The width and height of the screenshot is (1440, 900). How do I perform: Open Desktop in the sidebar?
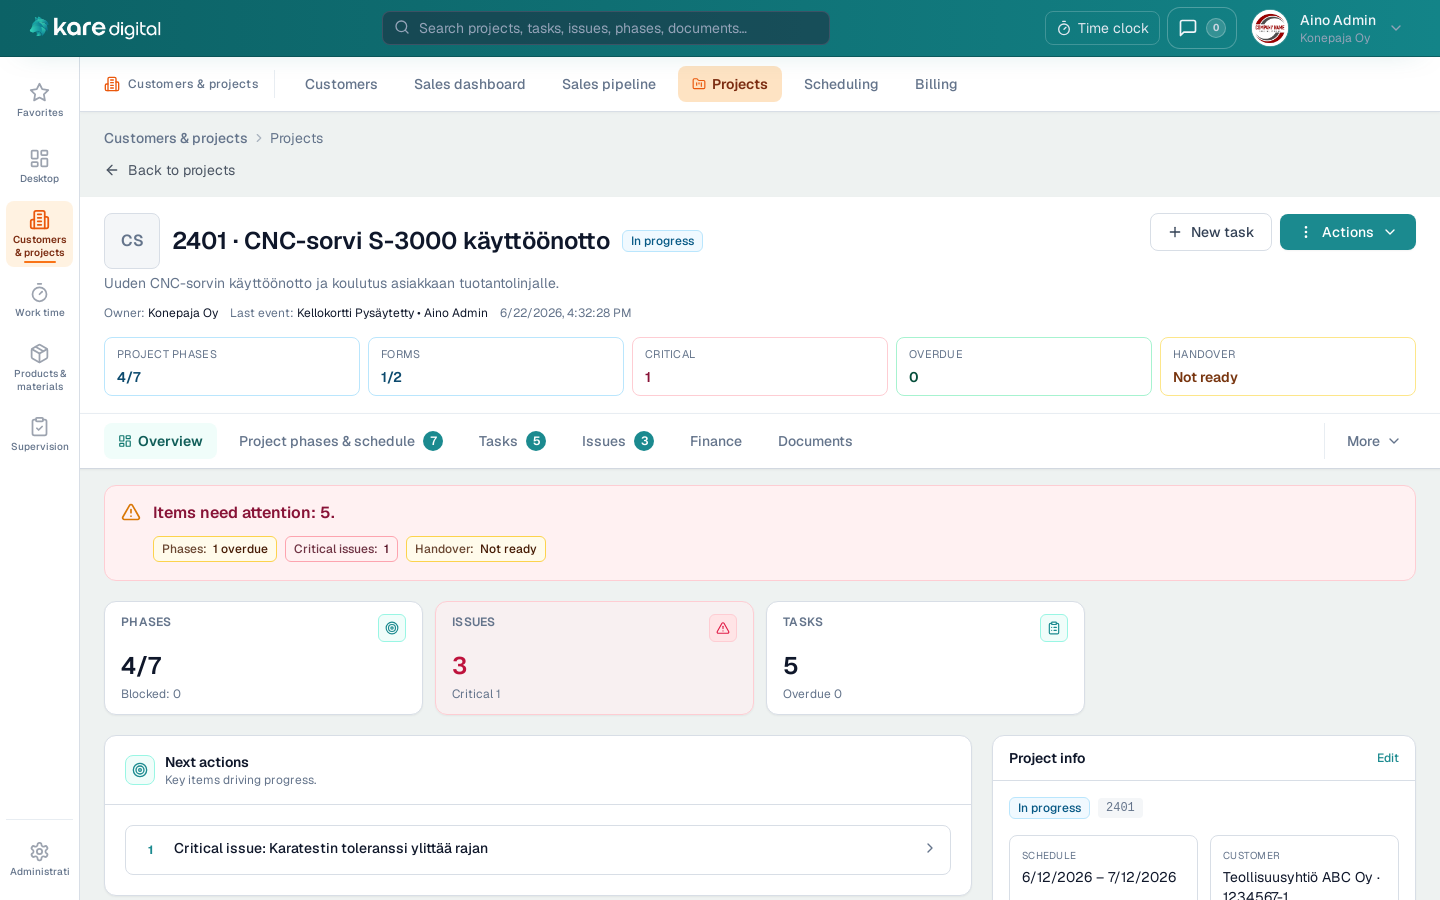tap(40, 166)
